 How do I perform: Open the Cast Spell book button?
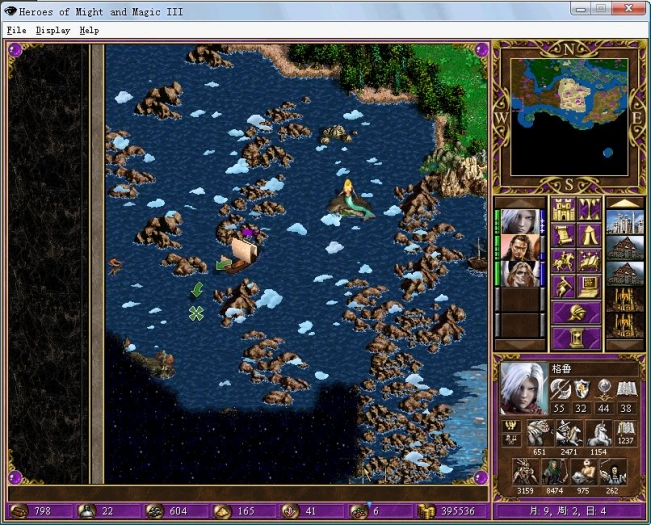pyautogui.click(x=589, y=261)
